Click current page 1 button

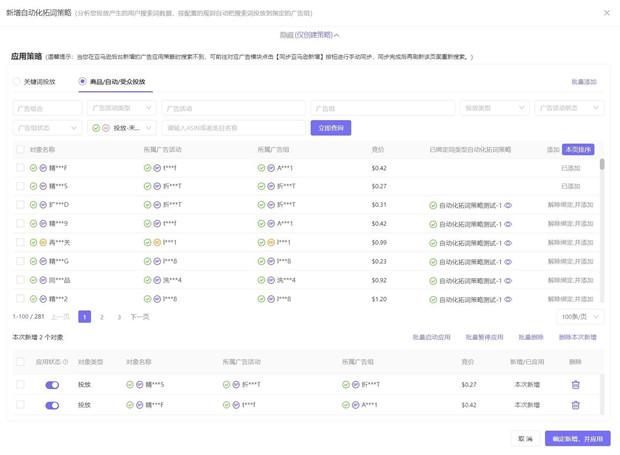tap(85, 317)
